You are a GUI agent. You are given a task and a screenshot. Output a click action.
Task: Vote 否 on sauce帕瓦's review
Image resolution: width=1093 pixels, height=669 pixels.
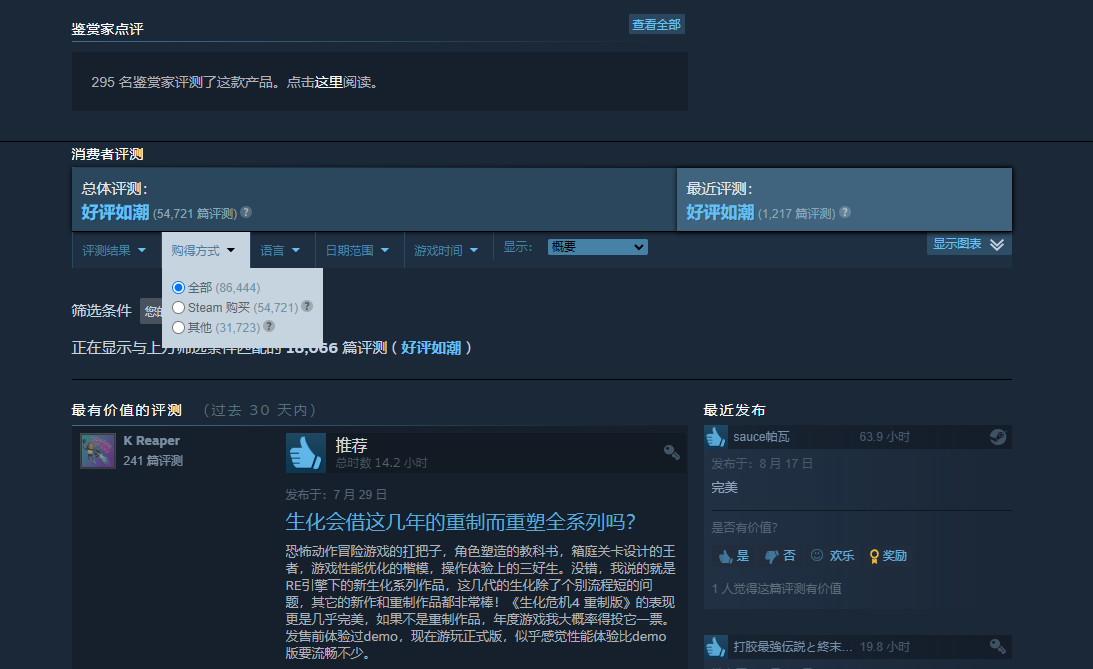[780, 556]
